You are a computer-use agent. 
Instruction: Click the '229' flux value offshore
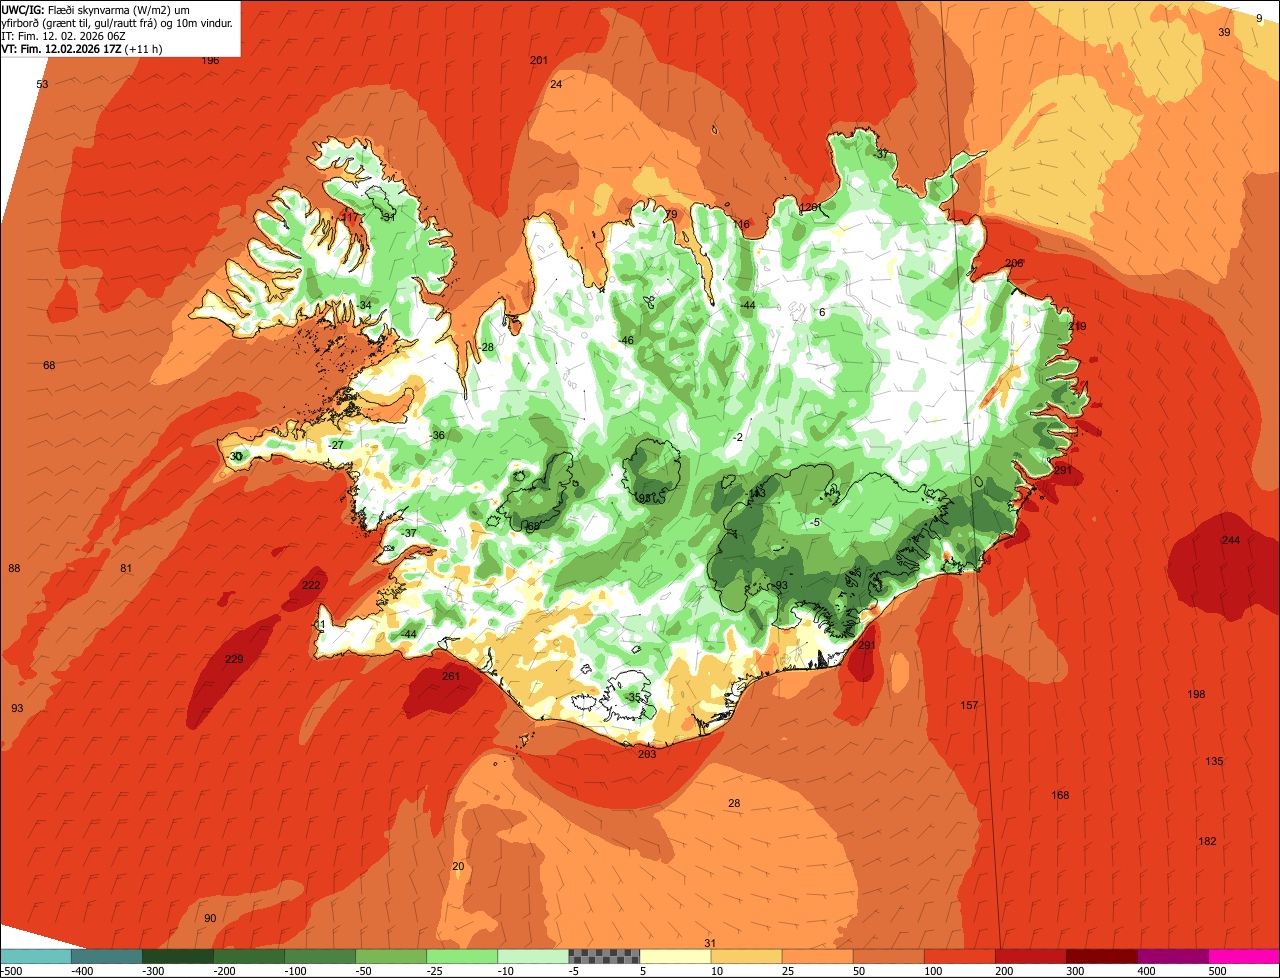[234, 659]
